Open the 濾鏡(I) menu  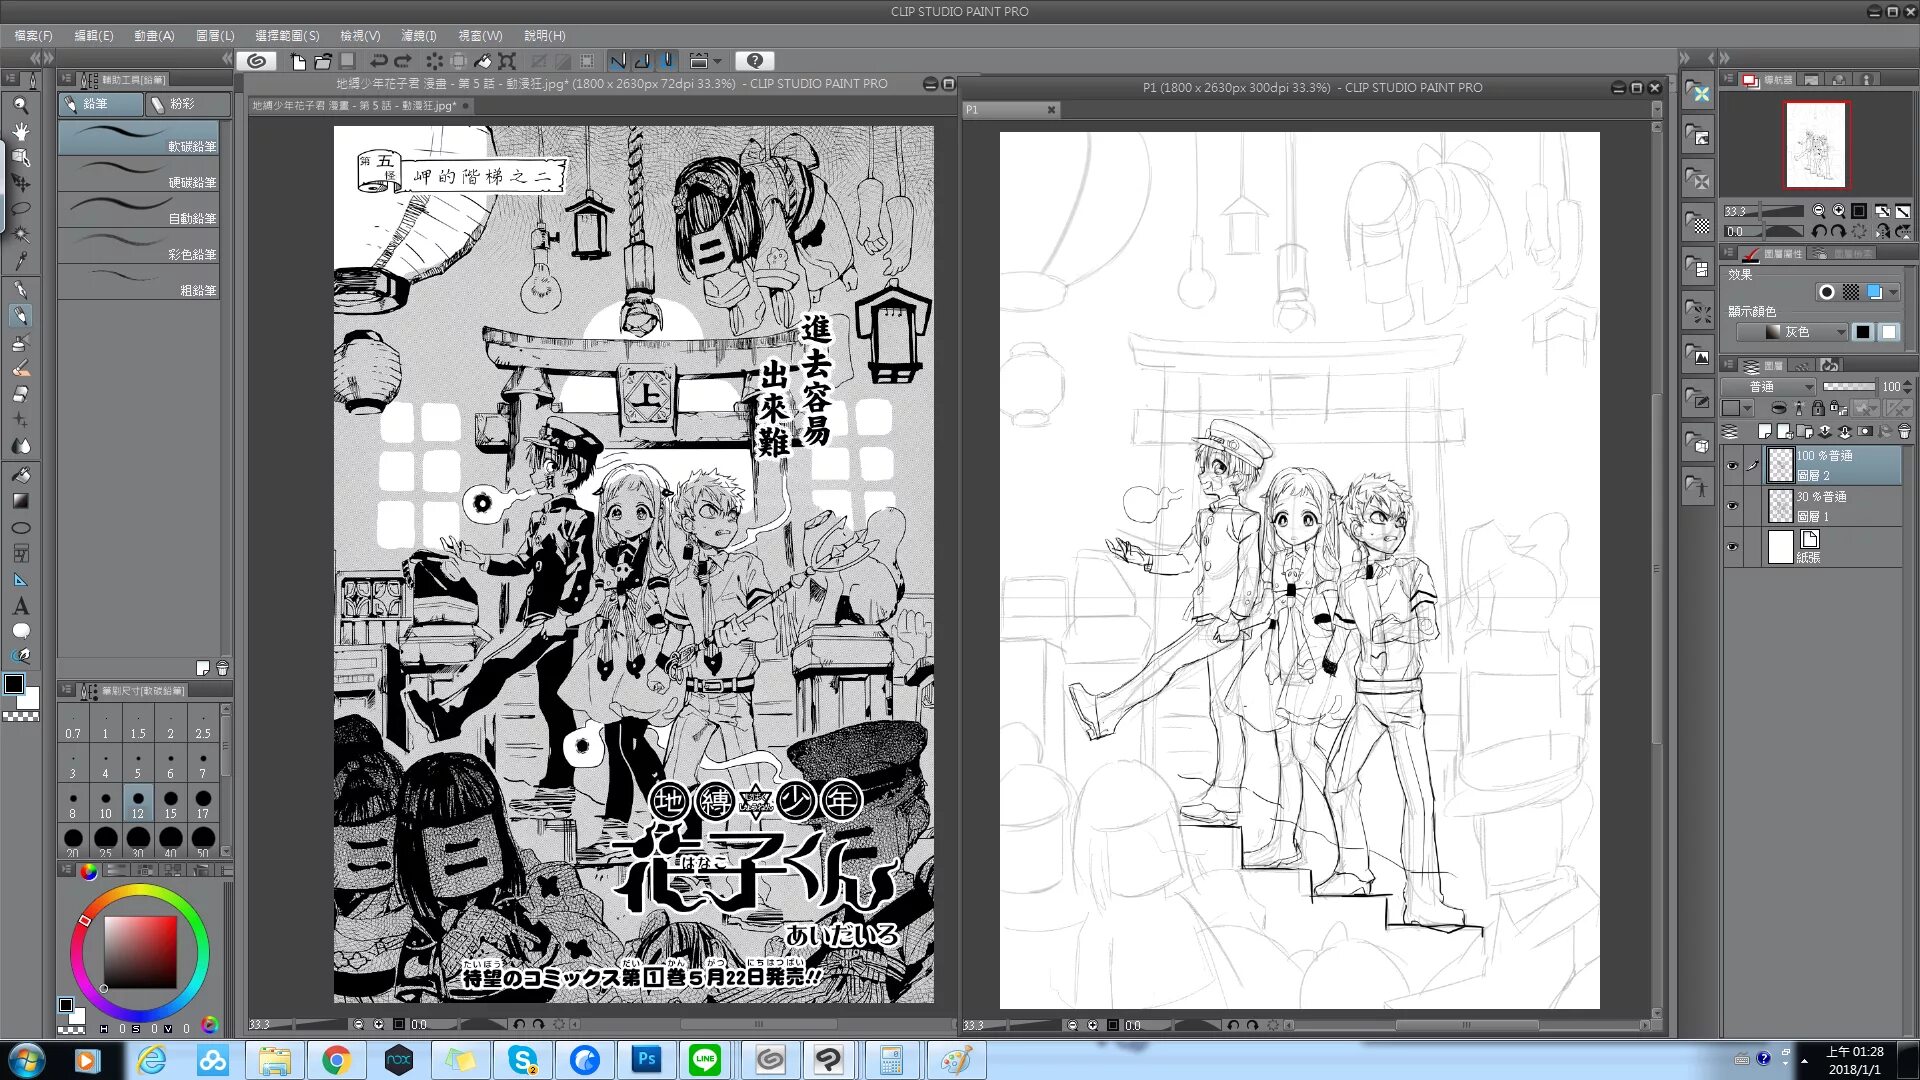(x=418, y=35)
